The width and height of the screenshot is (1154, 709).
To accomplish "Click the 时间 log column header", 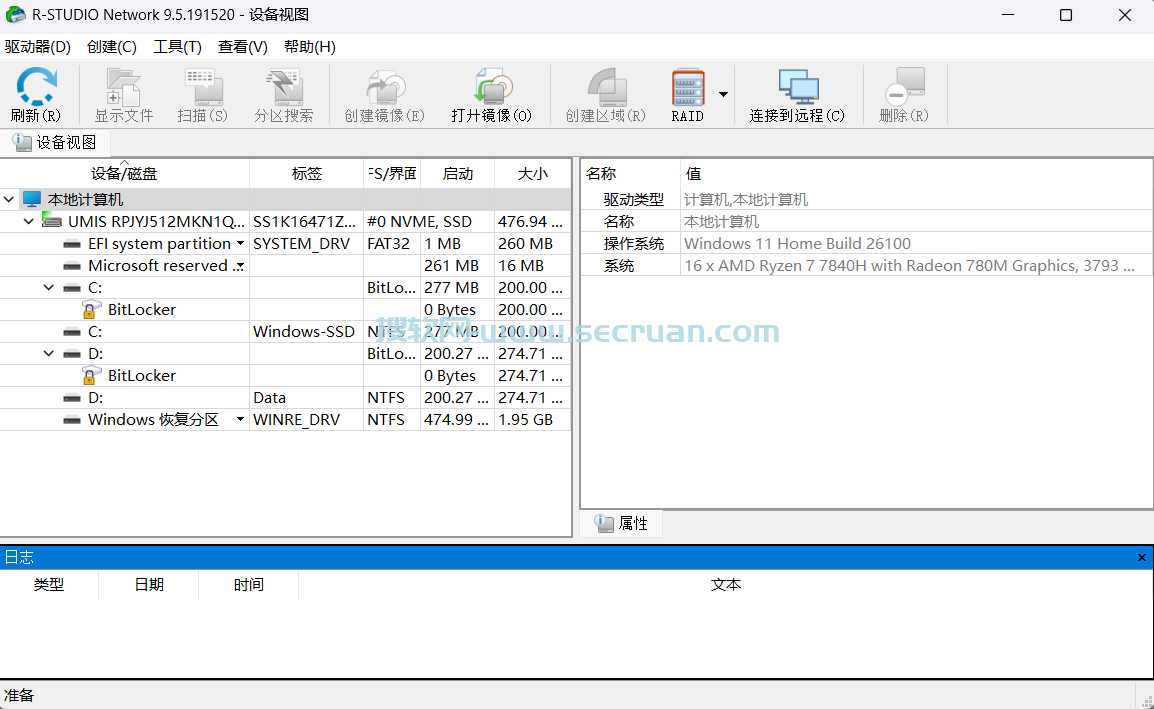I will pos(249,585).
